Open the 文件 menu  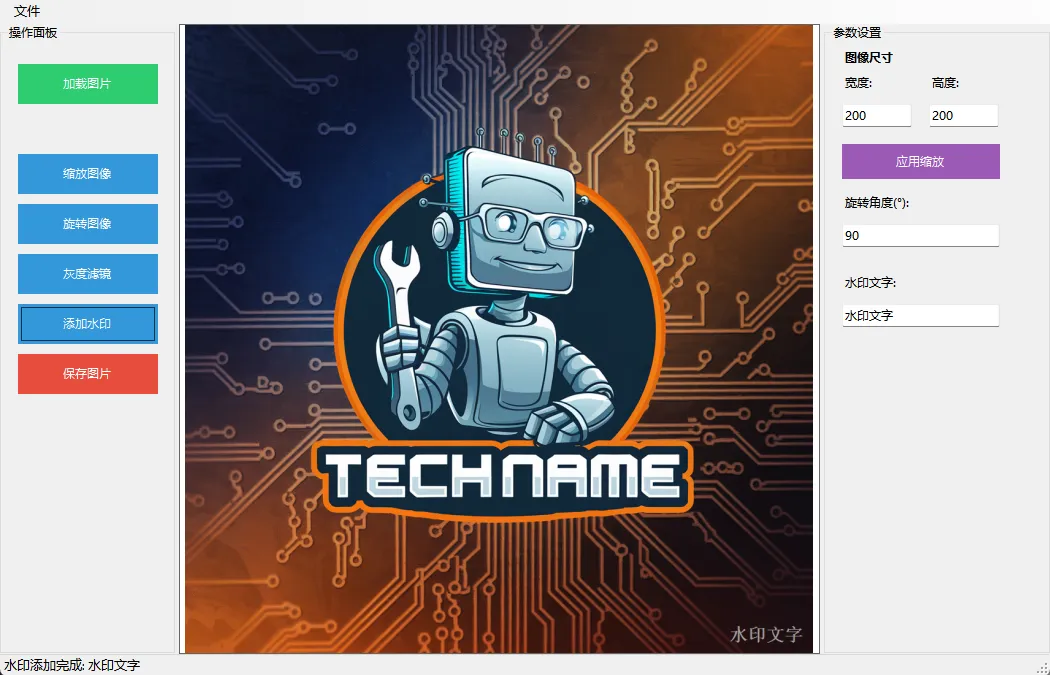(x=27, y=11)
